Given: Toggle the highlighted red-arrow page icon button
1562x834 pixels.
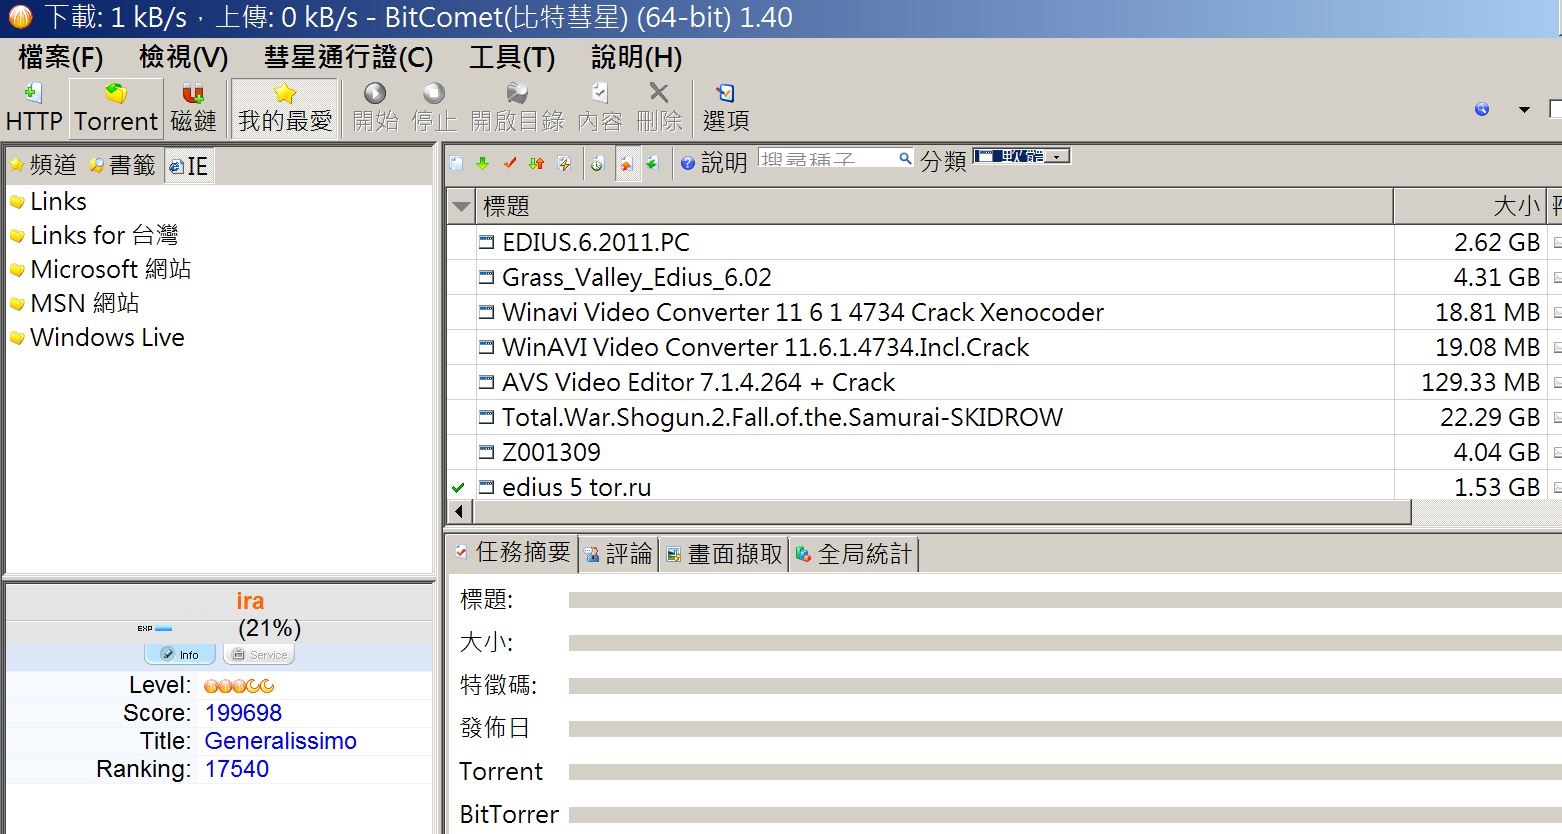Looking at the screenshot, I should 627,163.
